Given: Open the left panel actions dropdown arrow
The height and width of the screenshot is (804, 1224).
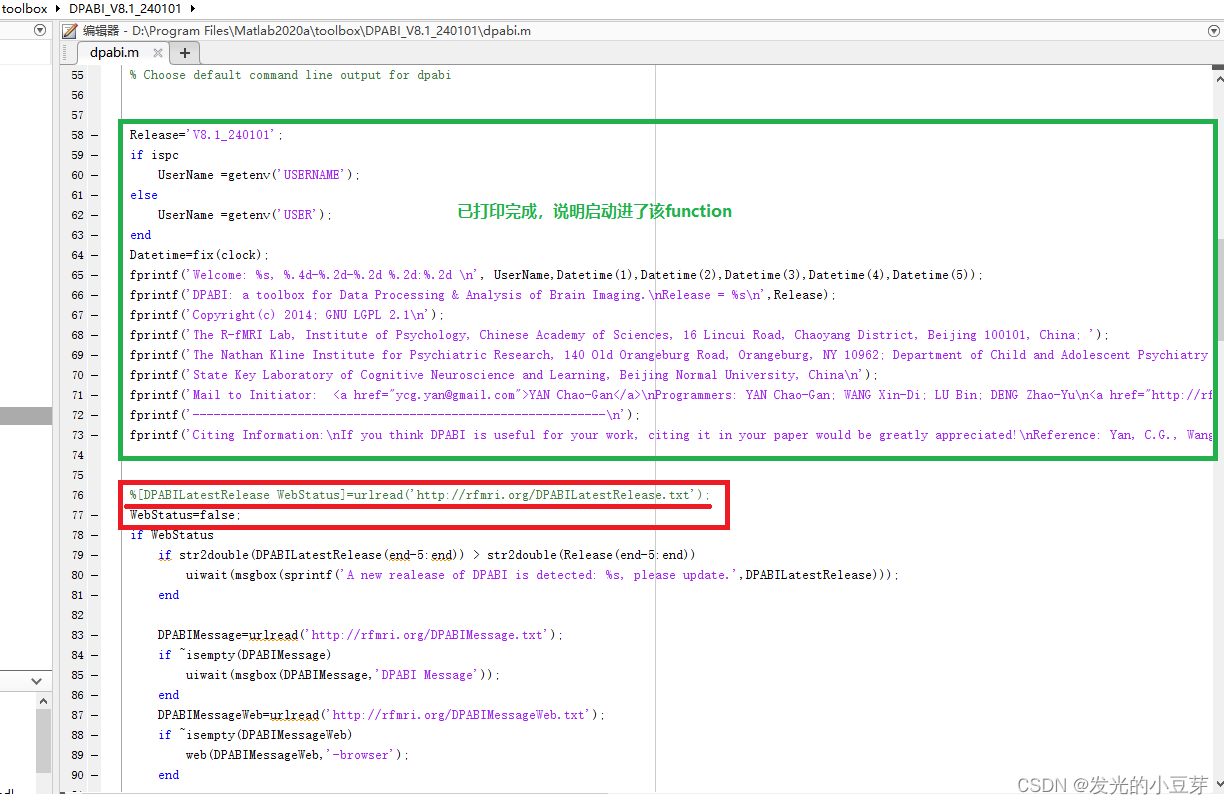Looking at the screenshot, I should (x=39, y=30).
